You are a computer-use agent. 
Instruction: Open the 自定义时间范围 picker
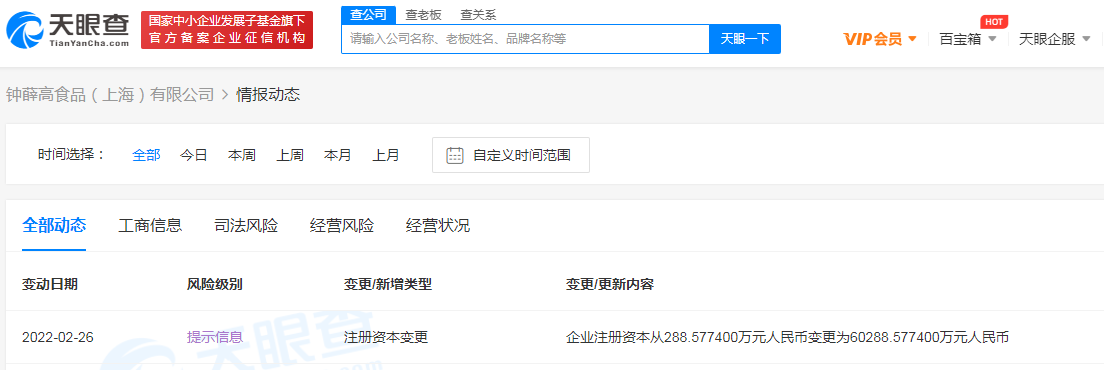510,155
